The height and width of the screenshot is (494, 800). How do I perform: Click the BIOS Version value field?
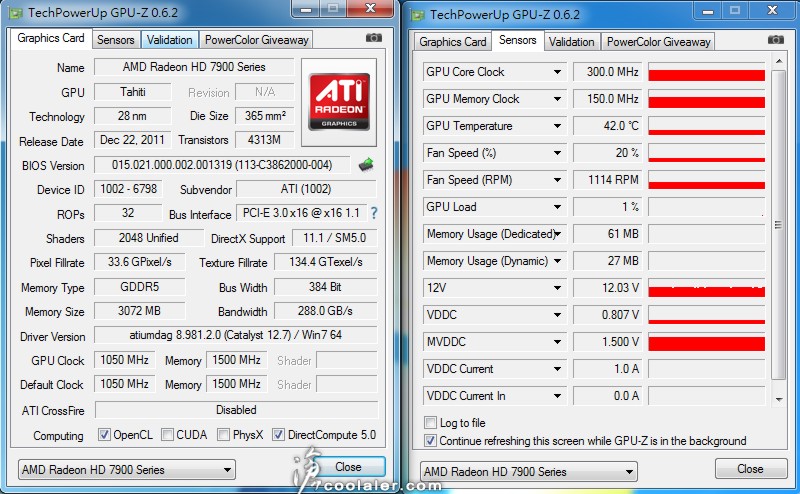[x=222, y=165]
